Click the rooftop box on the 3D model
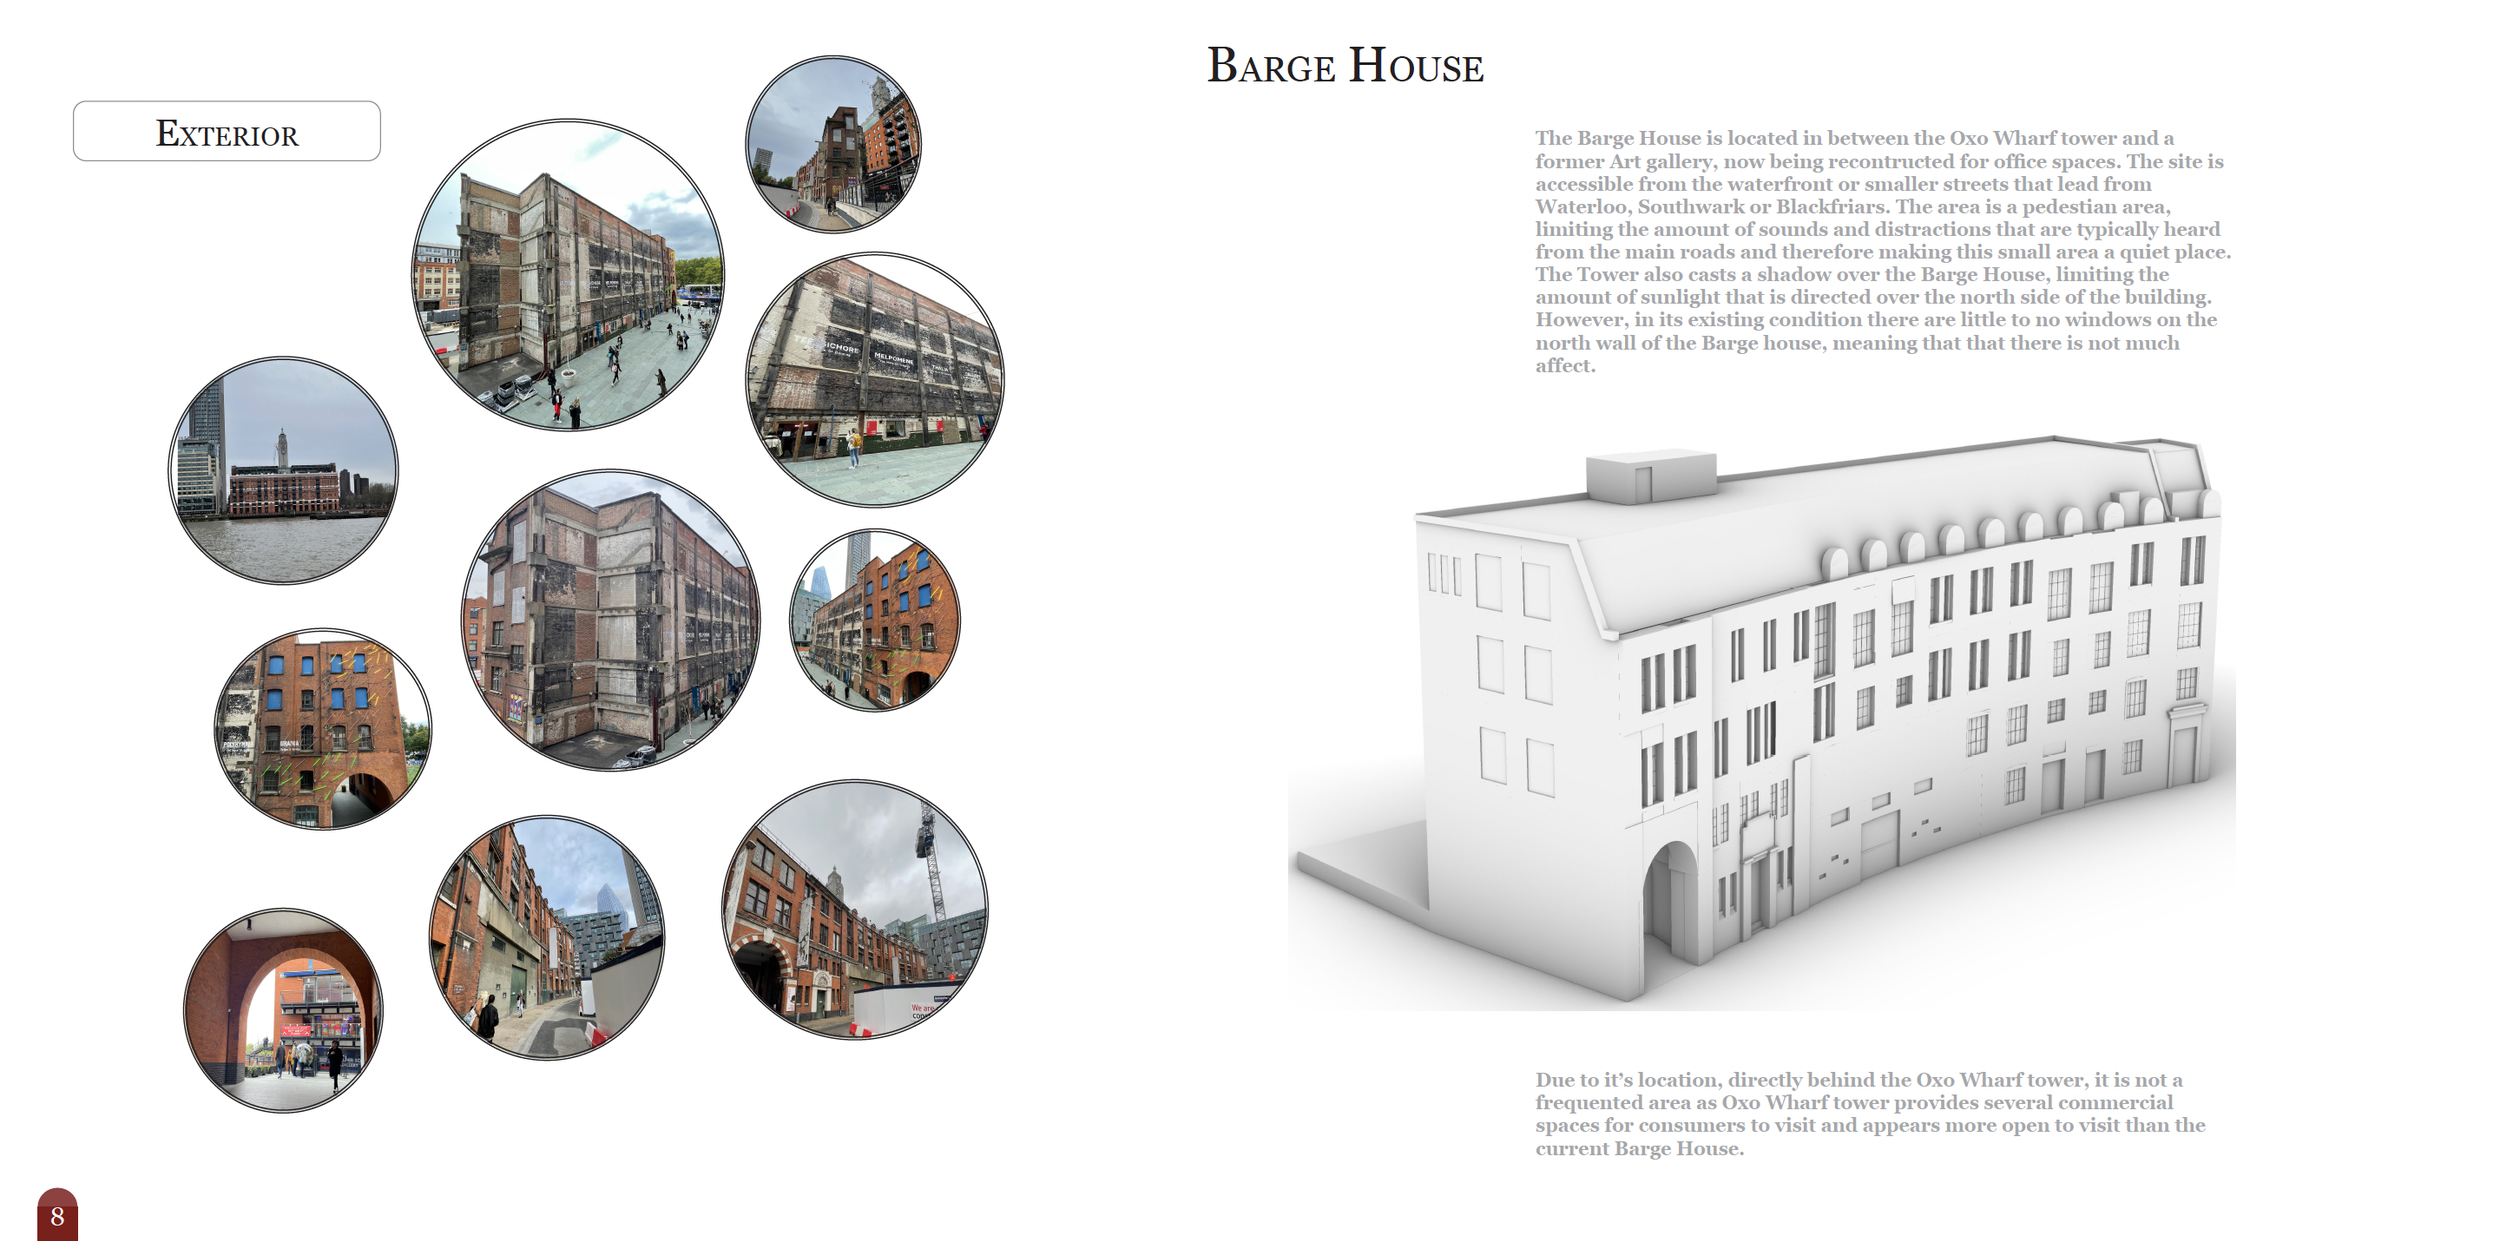Viewport: 2500px width, 1241px height. click(1650, 477)
